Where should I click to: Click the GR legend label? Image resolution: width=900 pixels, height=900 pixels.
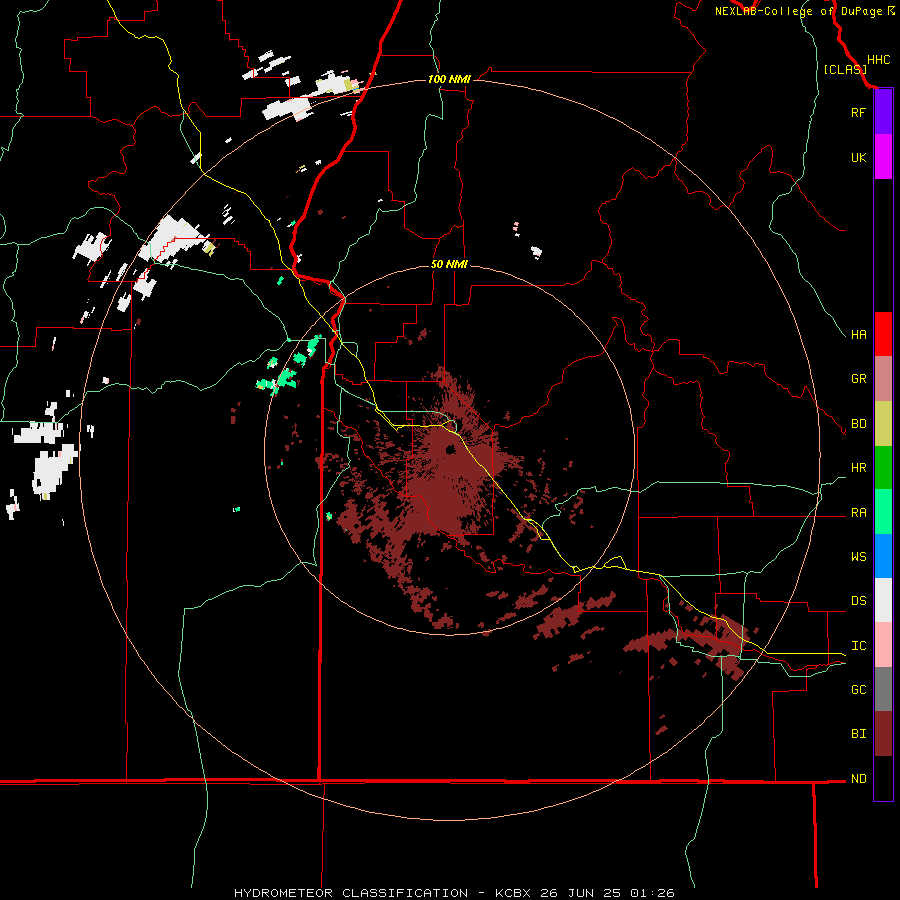coord(858,379)
